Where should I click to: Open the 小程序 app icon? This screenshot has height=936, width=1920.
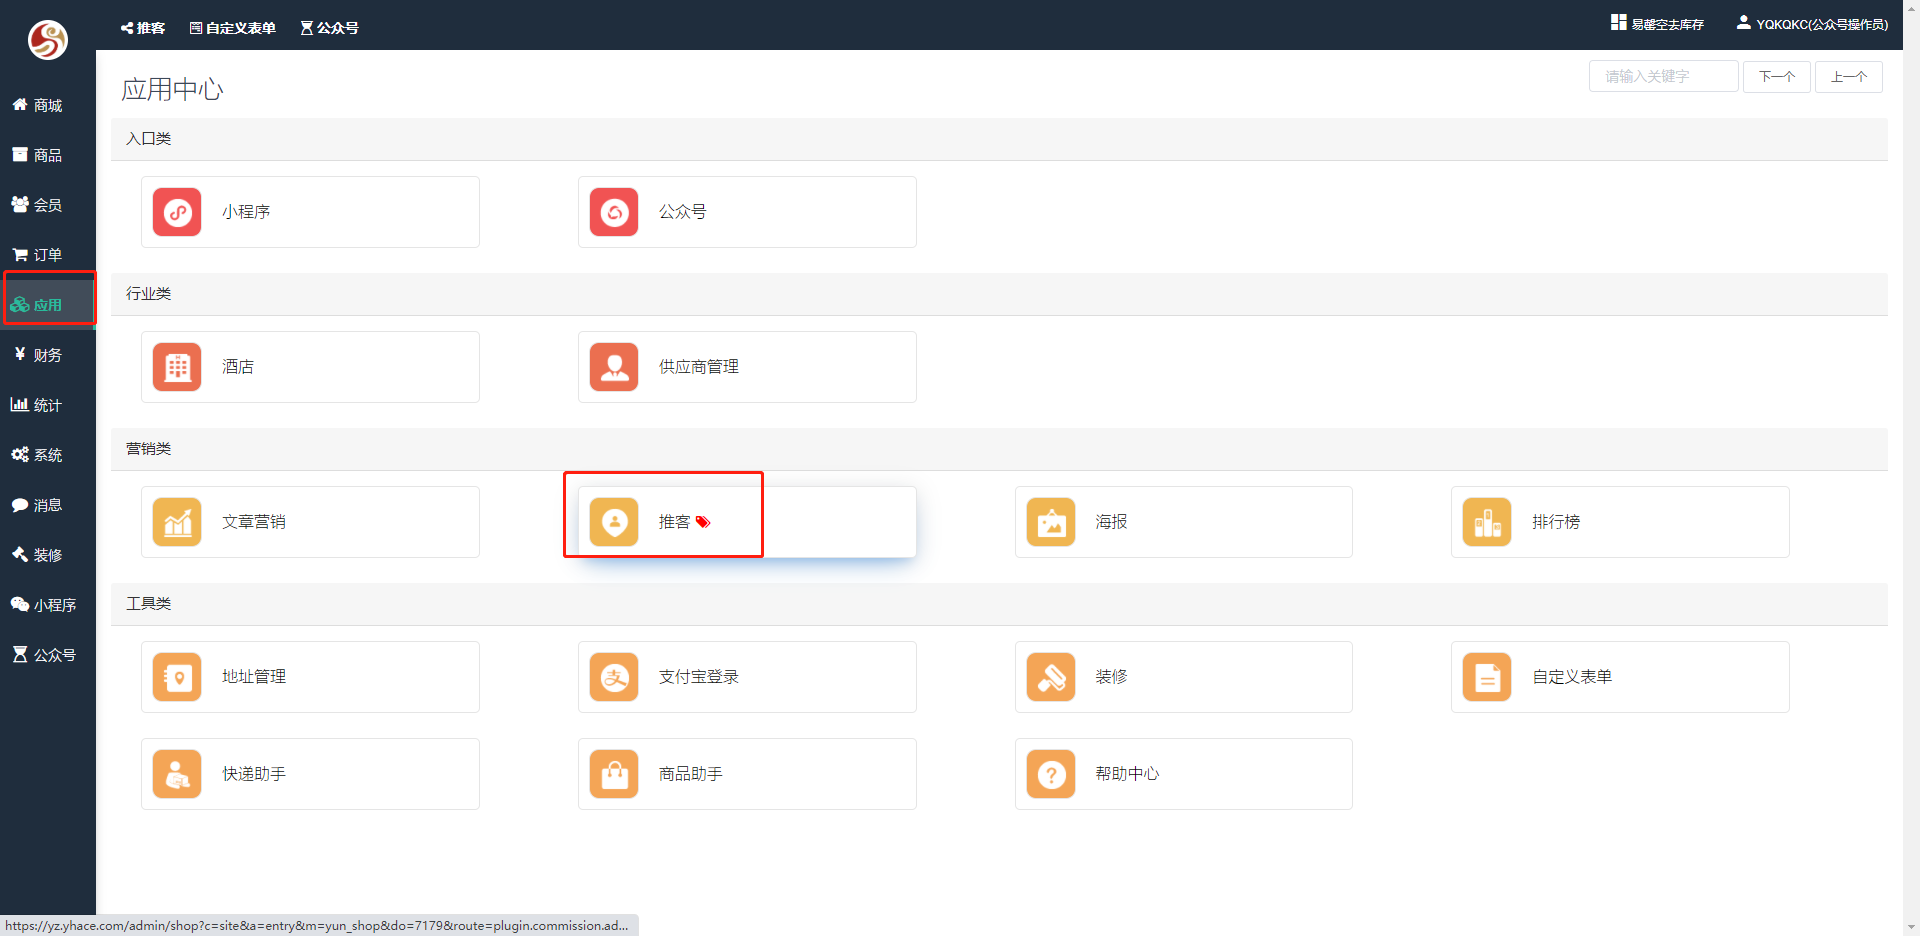tap(177, 212)
